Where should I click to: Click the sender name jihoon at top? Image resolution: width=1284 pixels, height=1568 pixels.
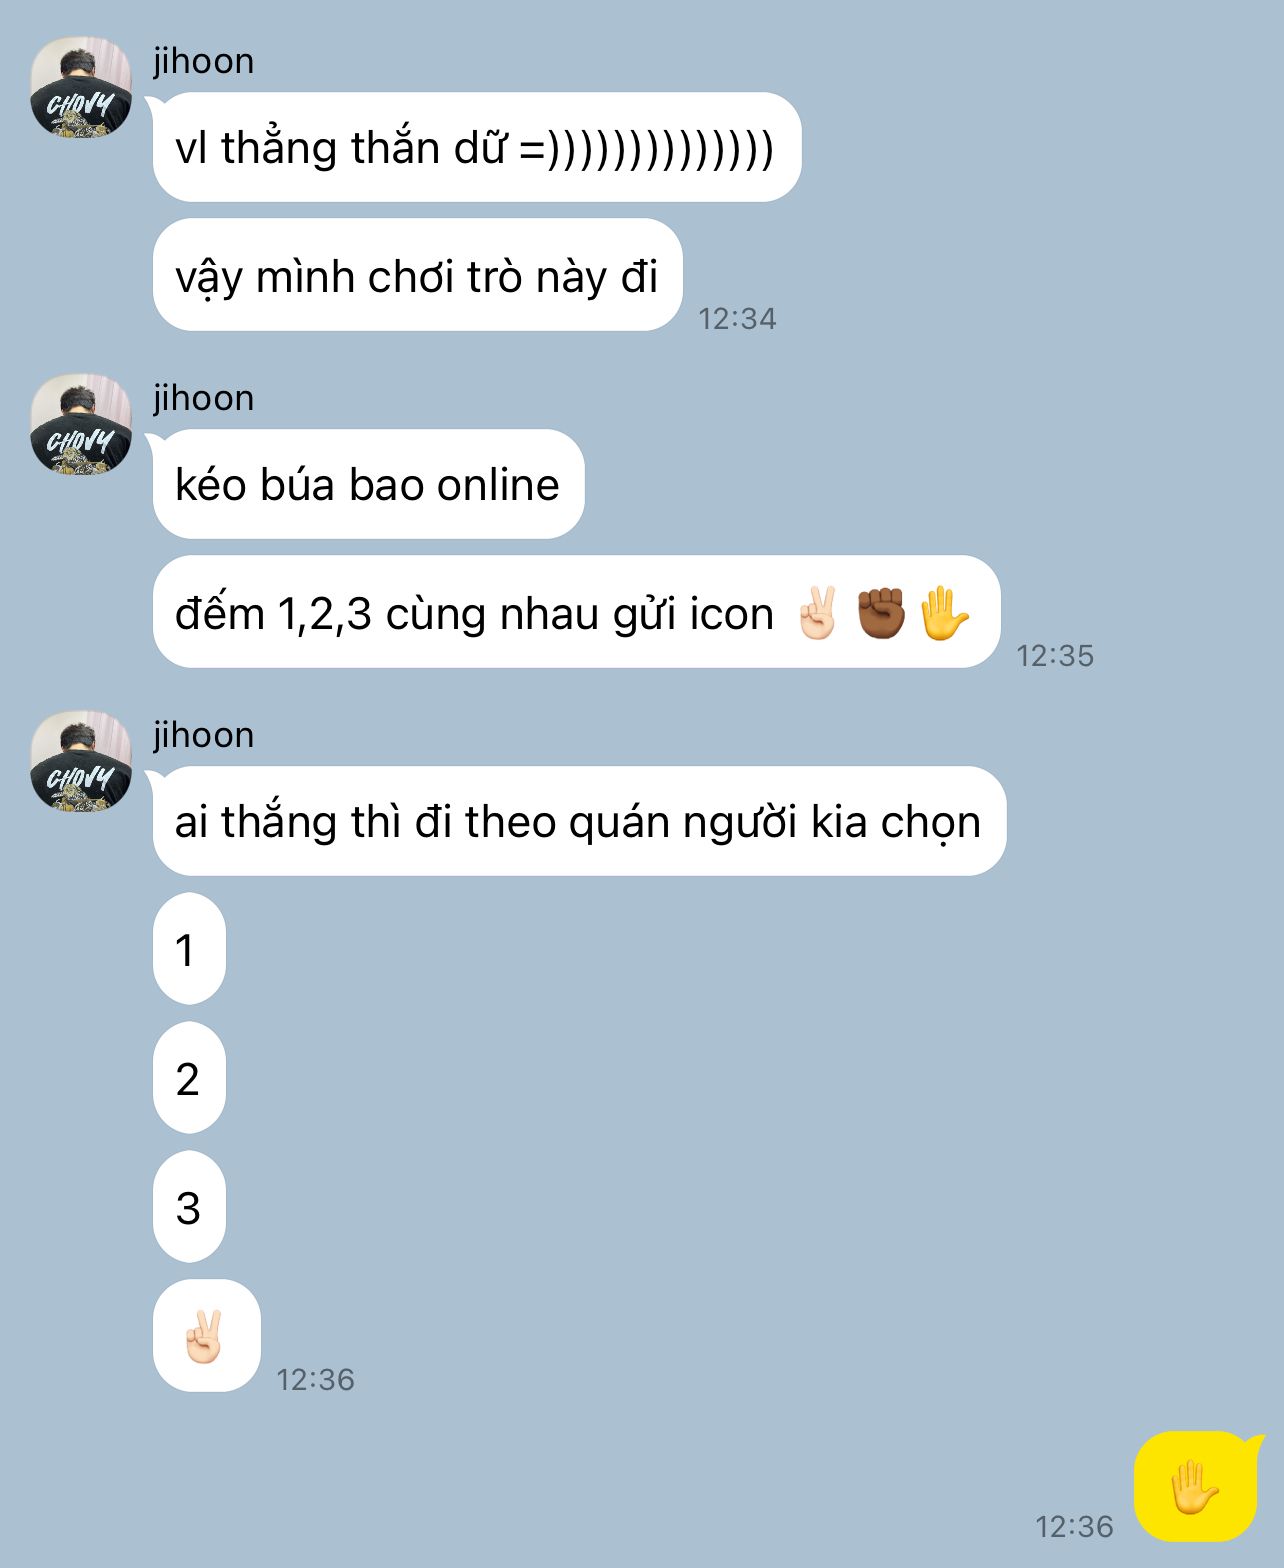pos(203,61)
